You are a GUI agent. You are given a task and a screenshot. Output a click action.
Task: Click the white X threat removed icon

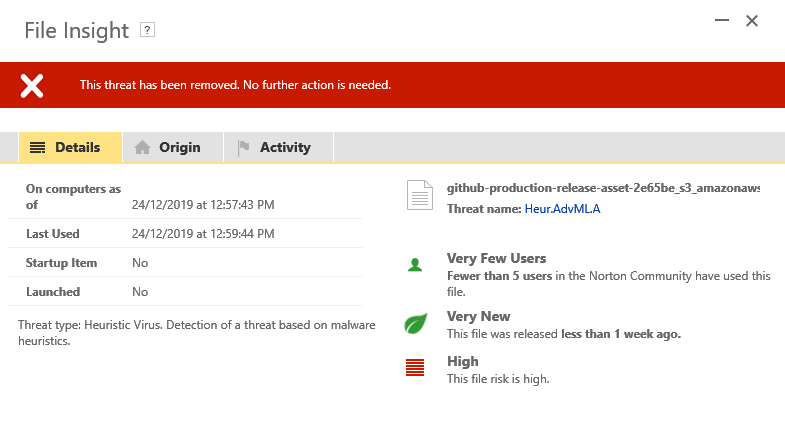[32, 85]
